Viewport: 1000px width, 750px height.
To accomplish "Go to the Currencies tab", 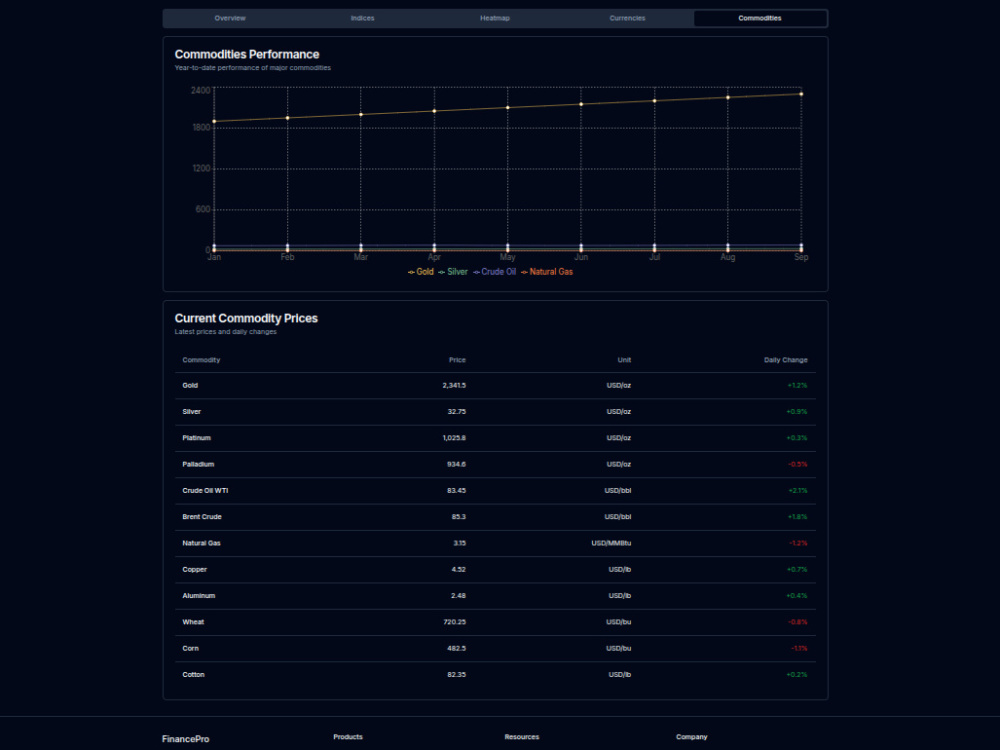I will coord(628,18).
